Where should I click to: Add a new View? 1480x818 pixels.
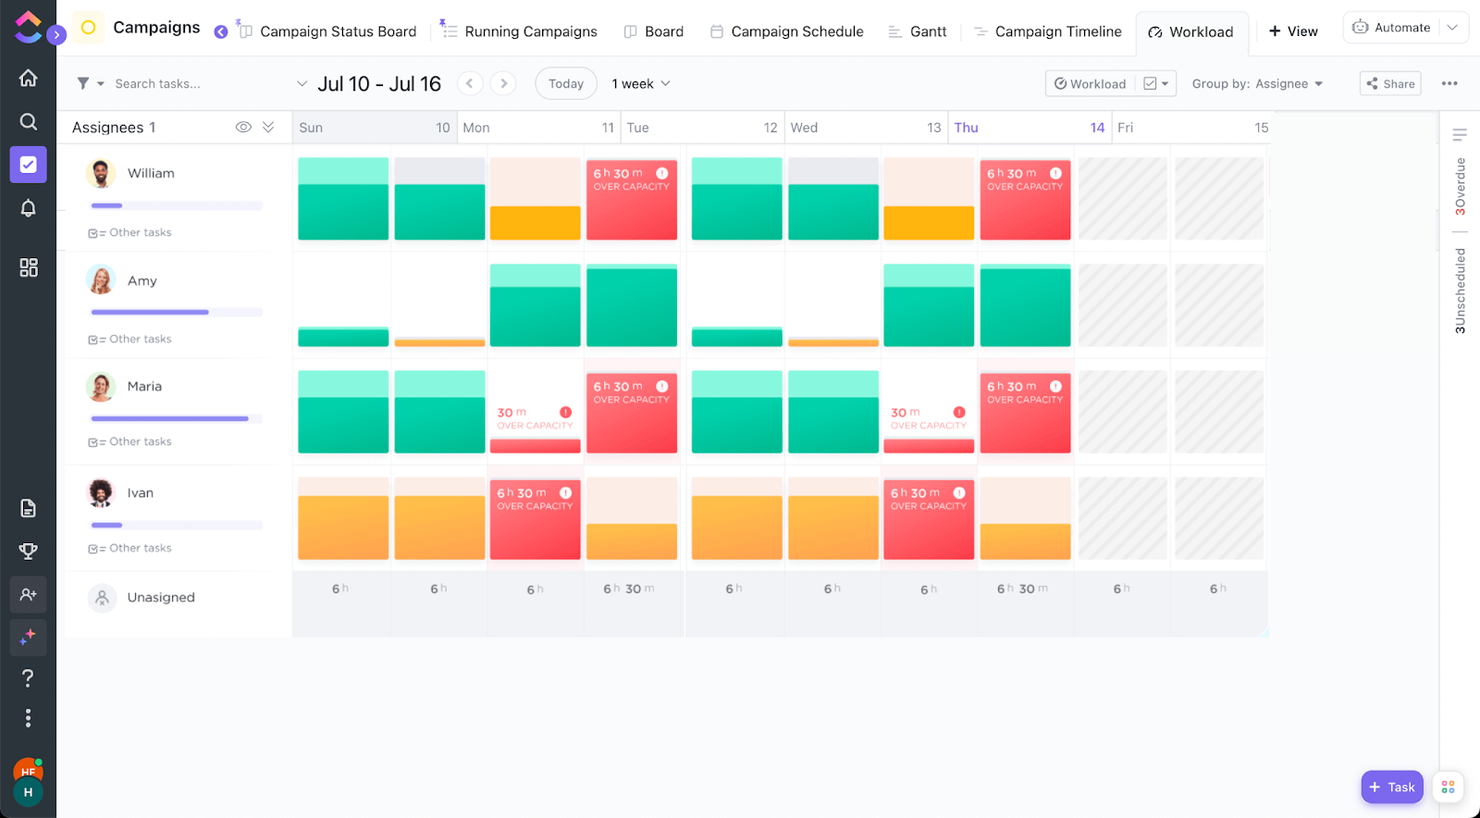1293,32
